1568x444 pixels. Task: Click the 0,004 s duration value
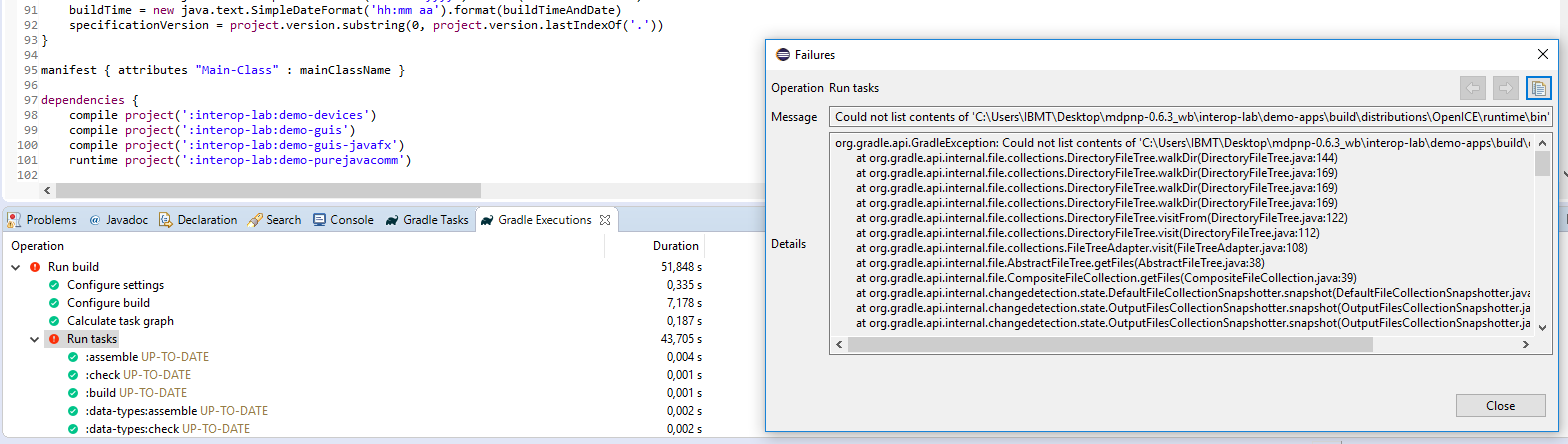point(685,357)
